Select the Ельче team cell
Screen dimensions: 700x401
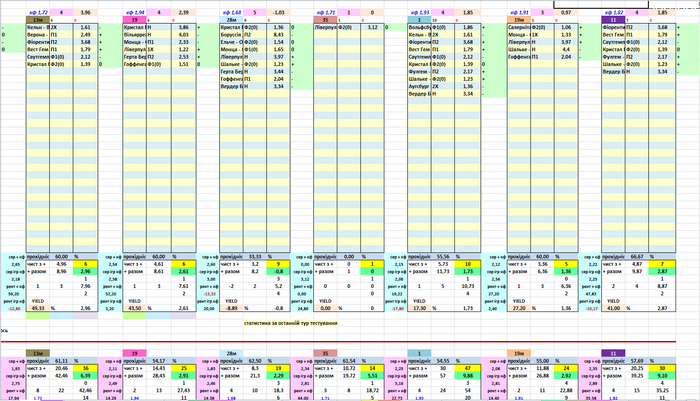(232, 42)
